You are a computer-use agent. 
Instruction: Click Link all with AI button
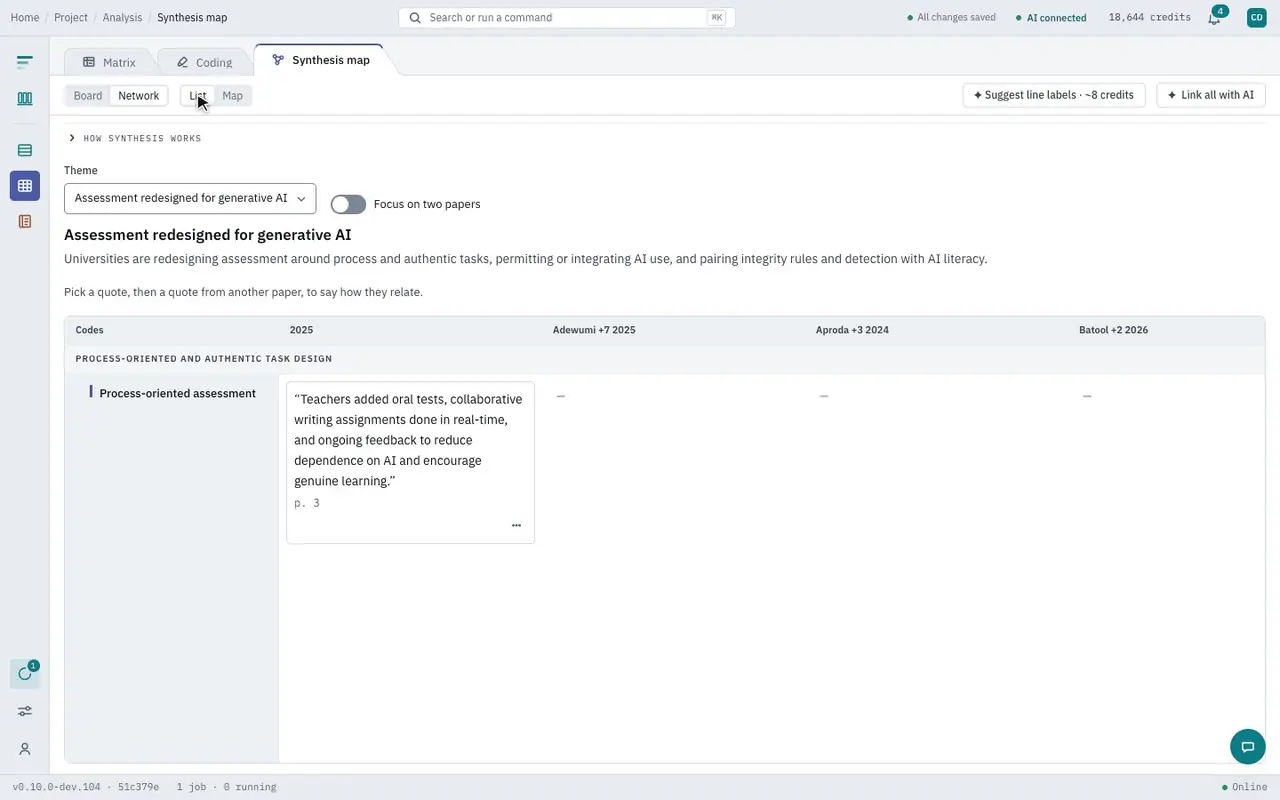(1211, 95)
